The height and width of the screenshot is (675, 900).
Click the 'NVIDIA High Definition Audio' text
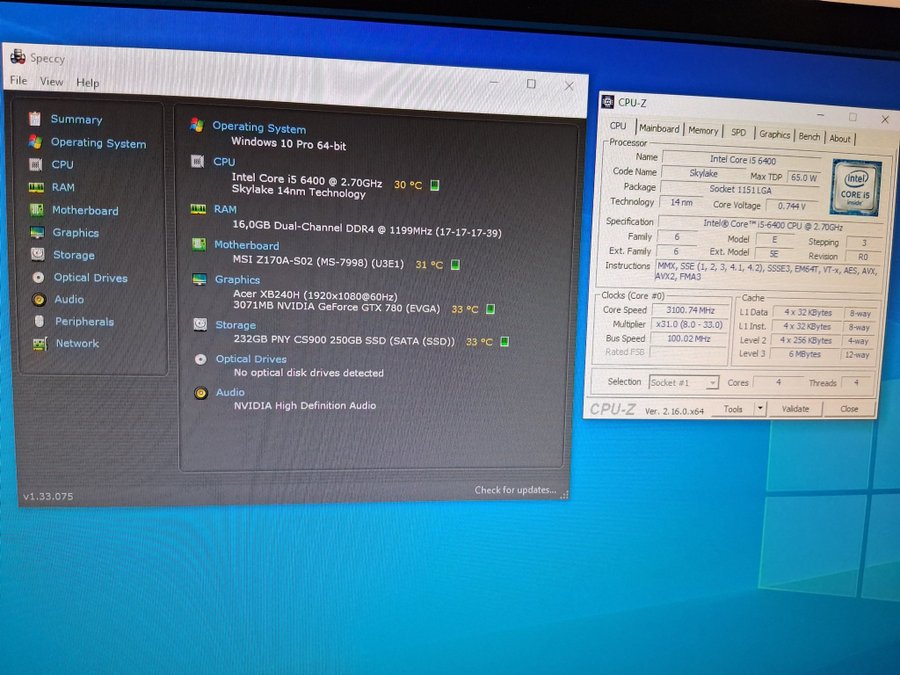point(305,405)
